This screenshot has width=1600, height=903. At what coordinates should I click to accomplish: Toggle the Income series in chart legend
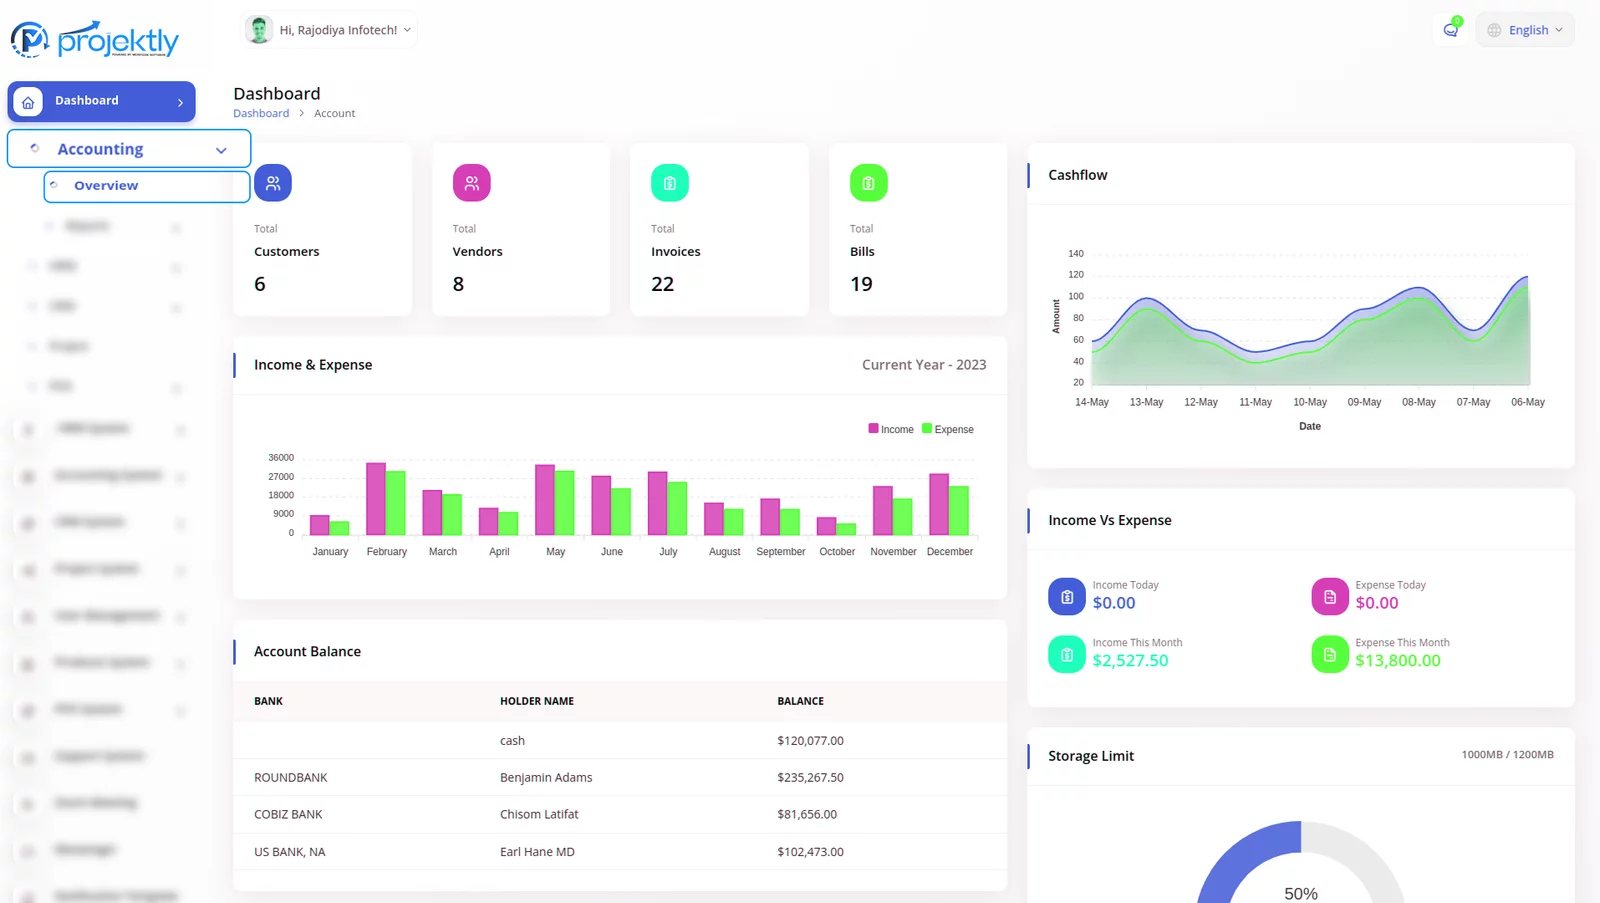point(891,429)
